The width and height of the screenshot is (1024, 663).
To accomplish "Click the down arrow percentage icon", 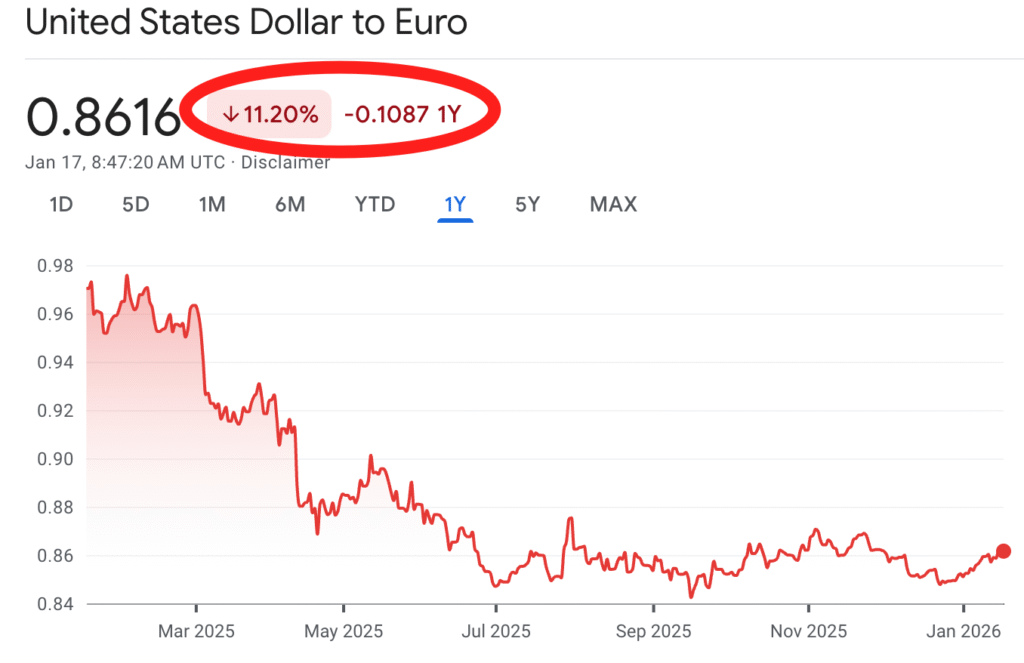I will tap(231, 115).
